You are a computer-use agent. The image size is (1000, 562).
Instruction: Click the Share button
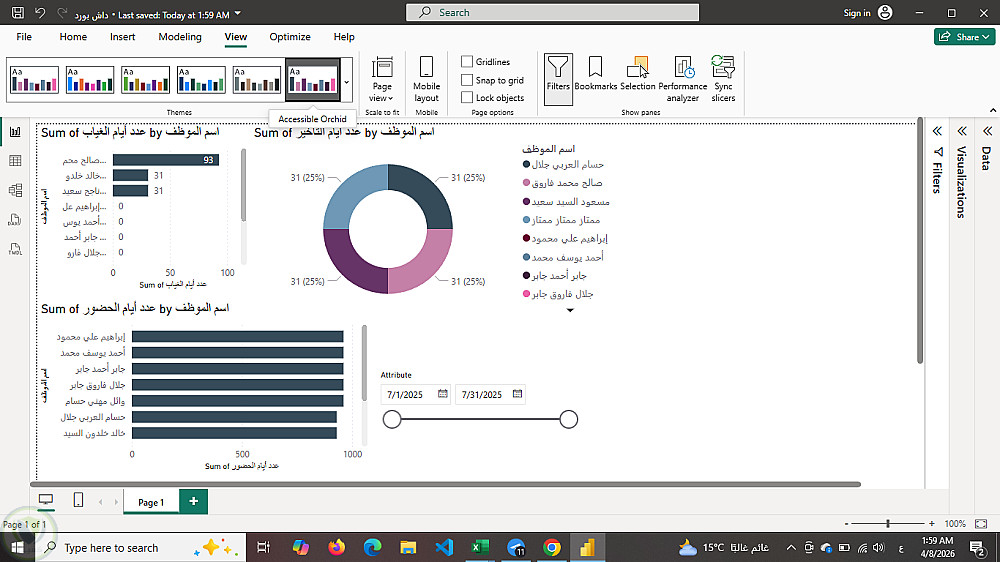(x=964, y=37)
